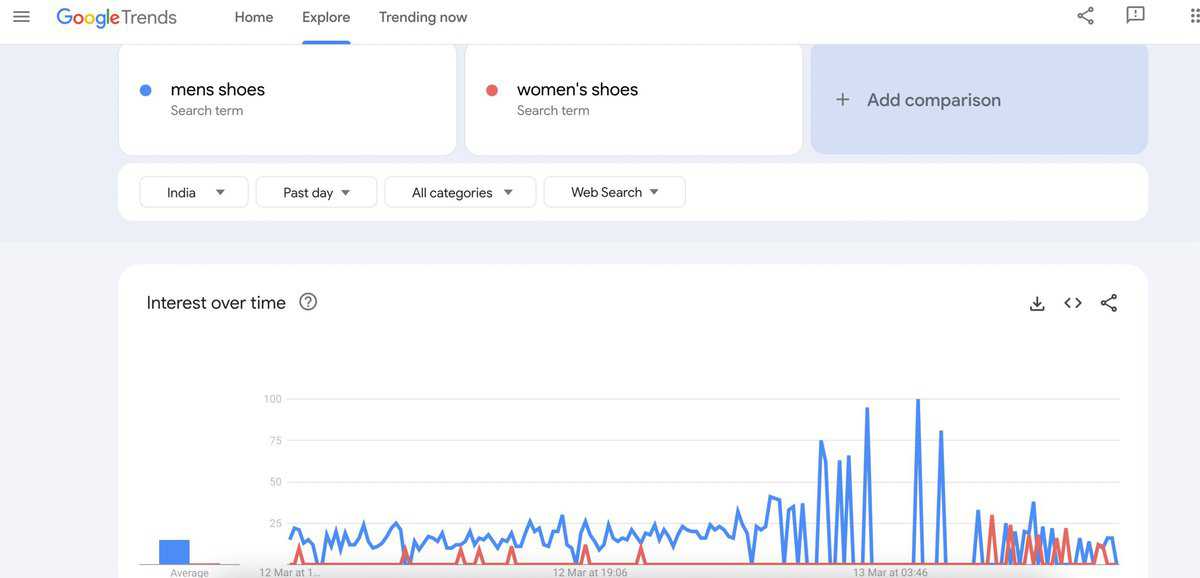Edit the mens shoes search term
Image resolution: width=1200 pixels, height=578 pixels.
point(287,99)
